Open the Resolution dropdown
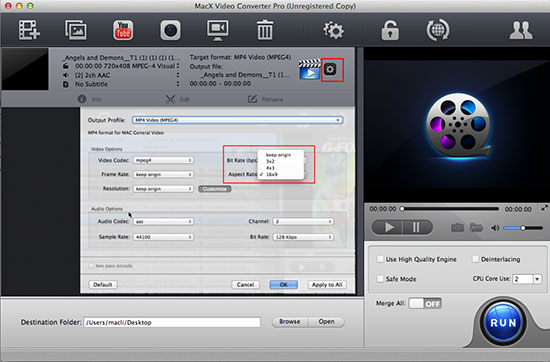 click(x=163, y=189)
